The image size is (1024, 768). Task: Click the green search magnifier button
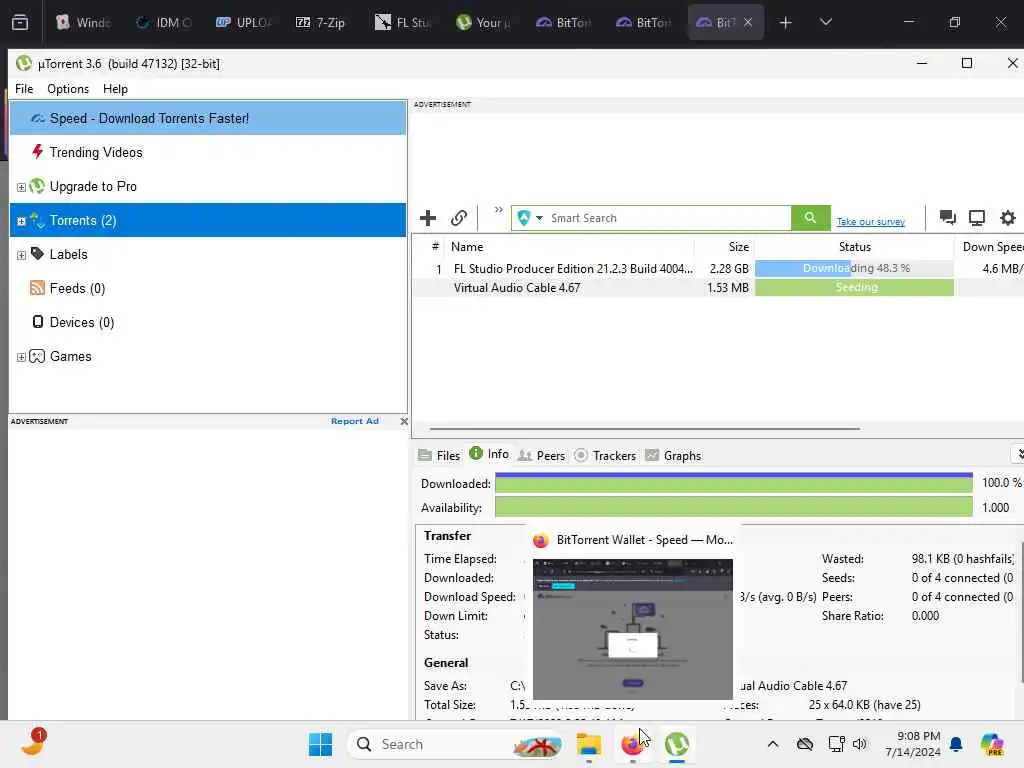[x=810, y=218]
